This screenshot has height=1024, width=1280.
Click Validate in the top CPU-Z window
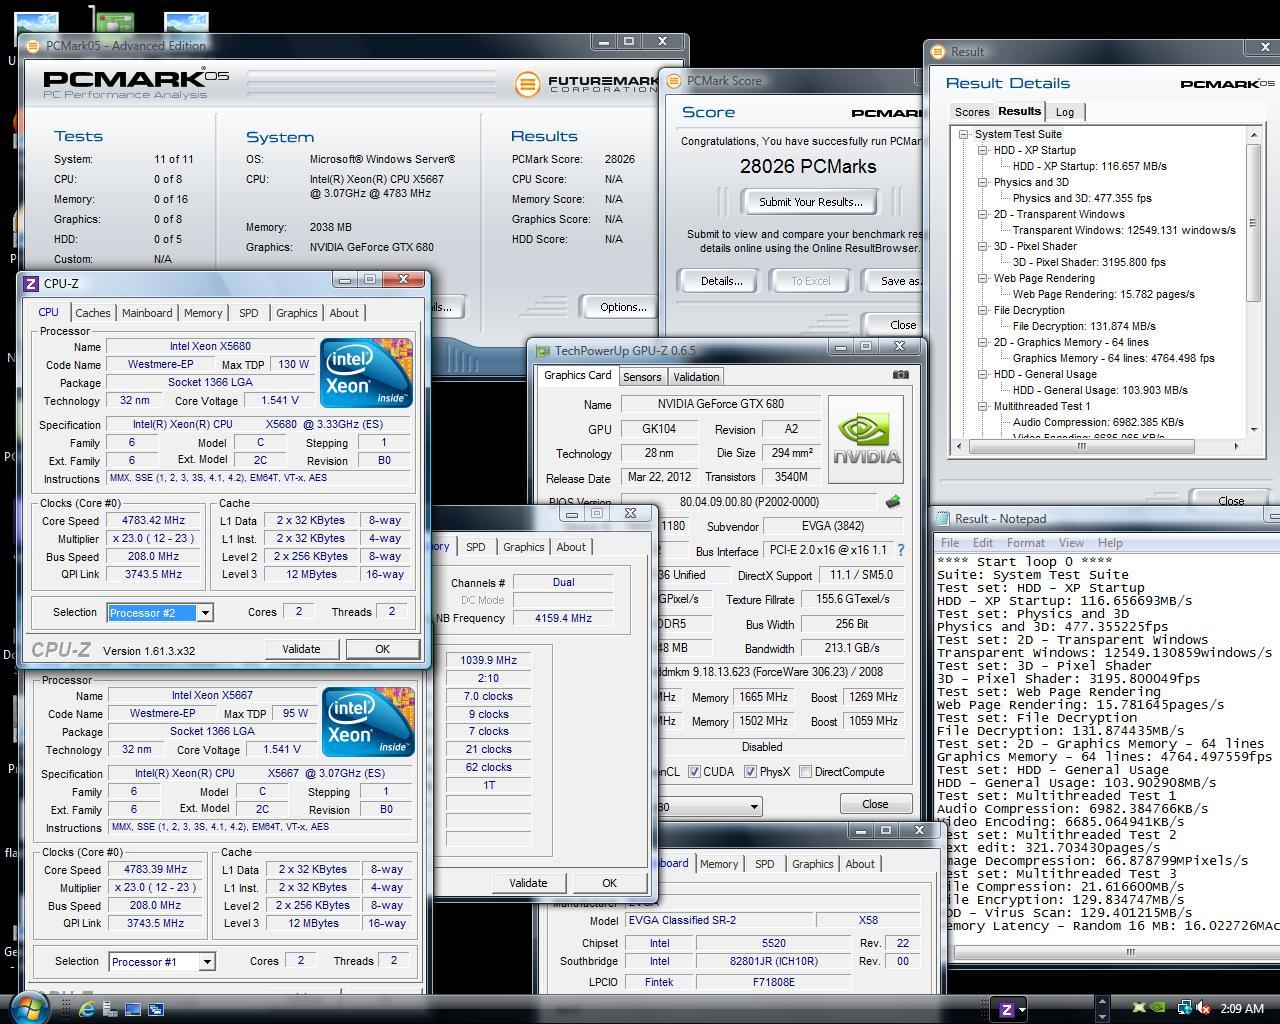click(x=301, y=649)
